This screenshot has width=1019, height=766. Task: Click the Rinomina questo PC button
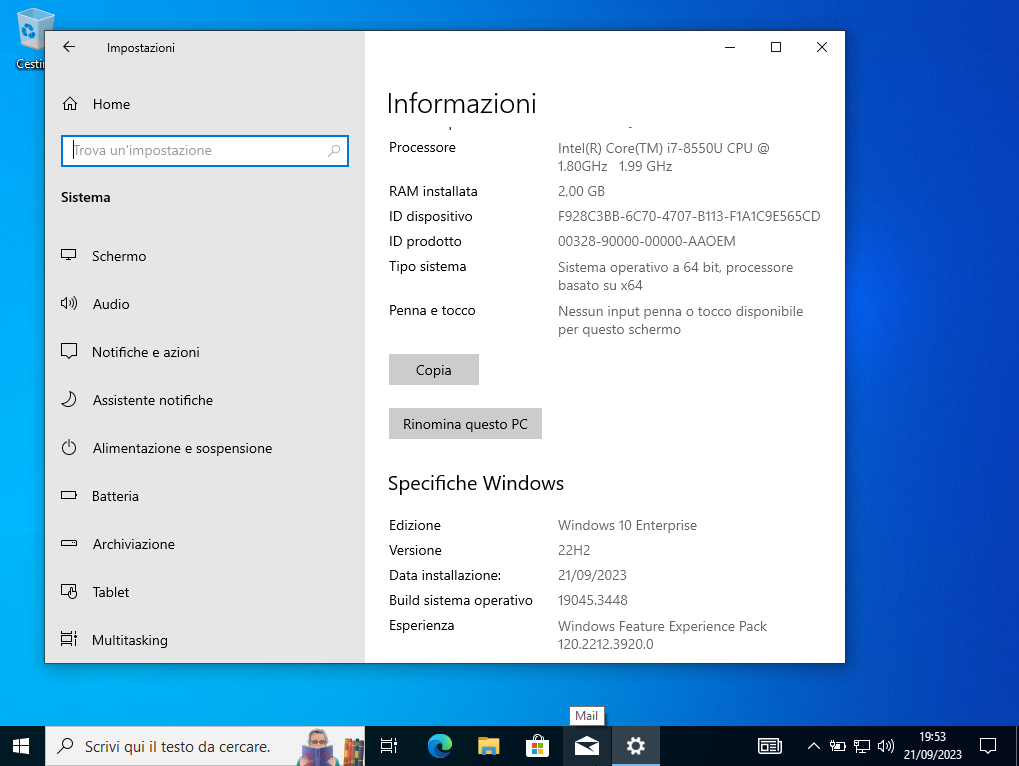click(x=465, y=424)
